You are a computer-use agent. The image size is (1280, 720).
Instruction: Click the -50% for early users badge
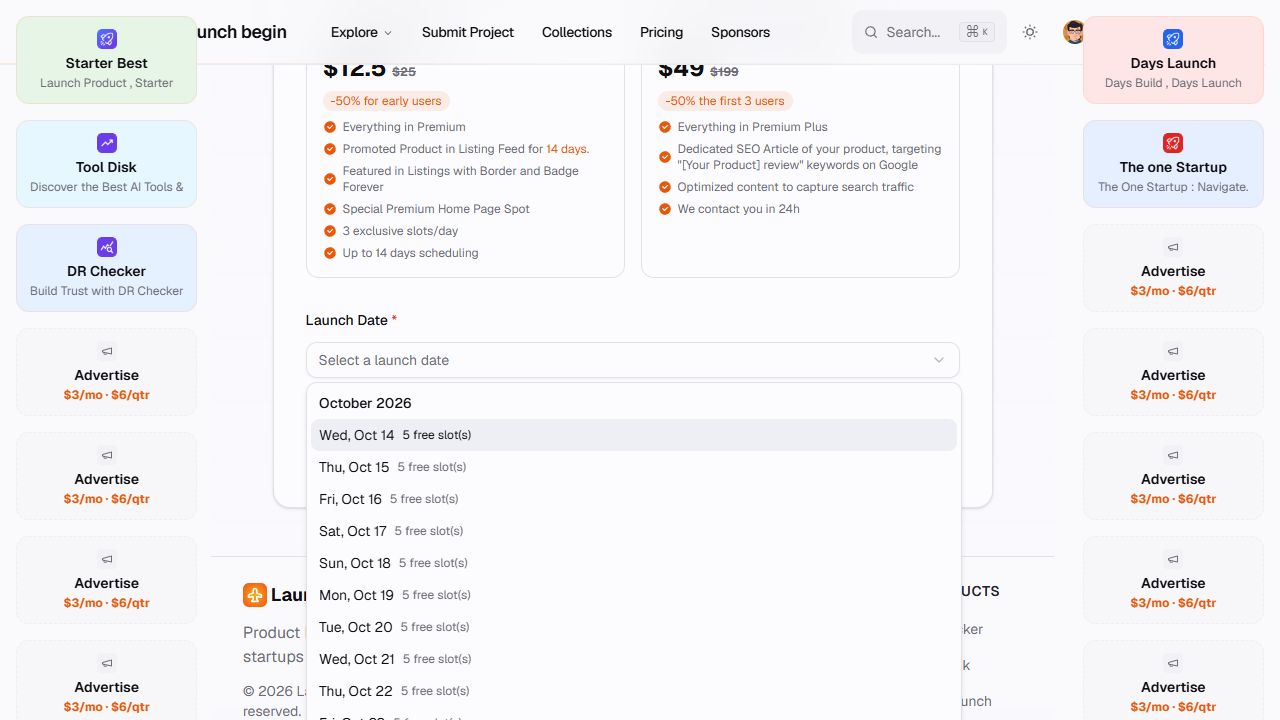pos(386,101)
